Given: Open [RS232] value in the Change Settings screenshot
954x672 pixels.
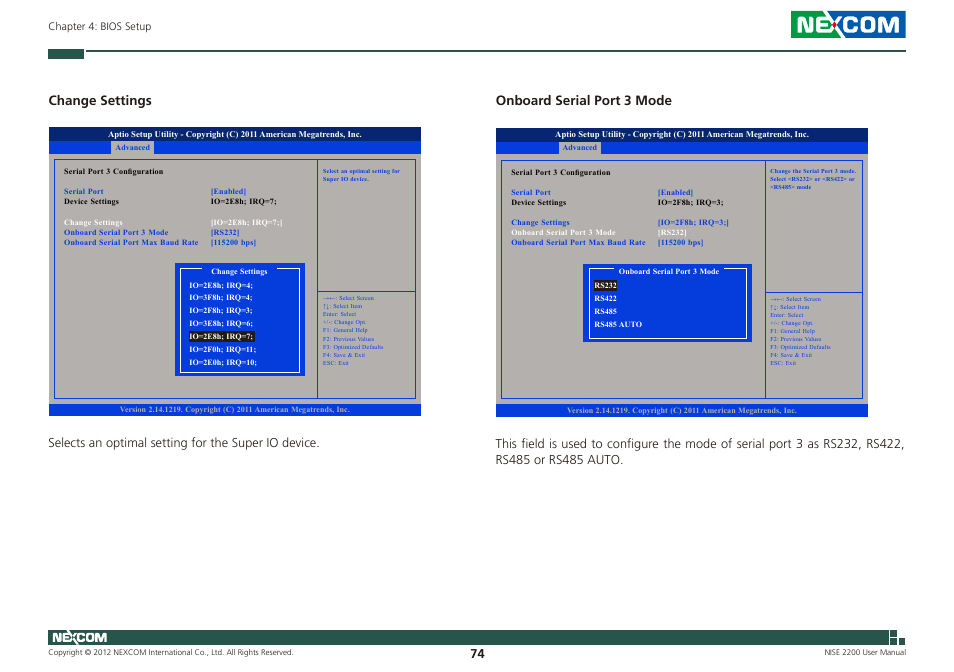Looking at the screenshot, I should click(225, 232).
